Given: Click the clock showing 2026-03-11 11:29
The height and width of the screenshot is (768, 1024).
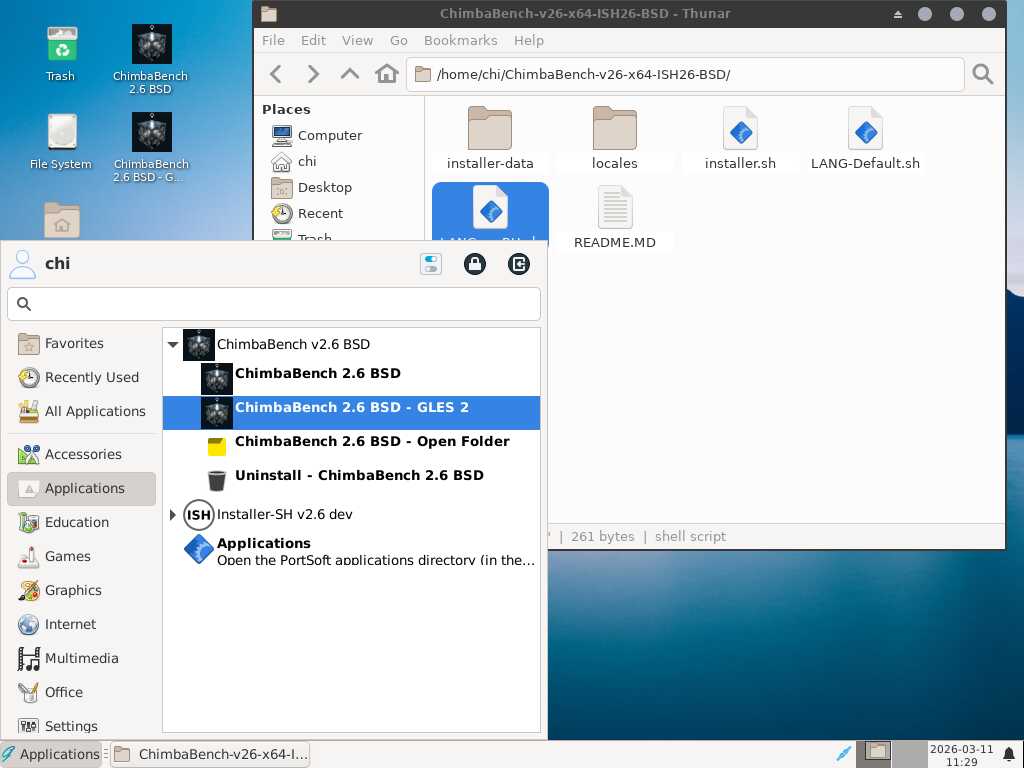Looking at the screenshot, I should pos(961,755).
